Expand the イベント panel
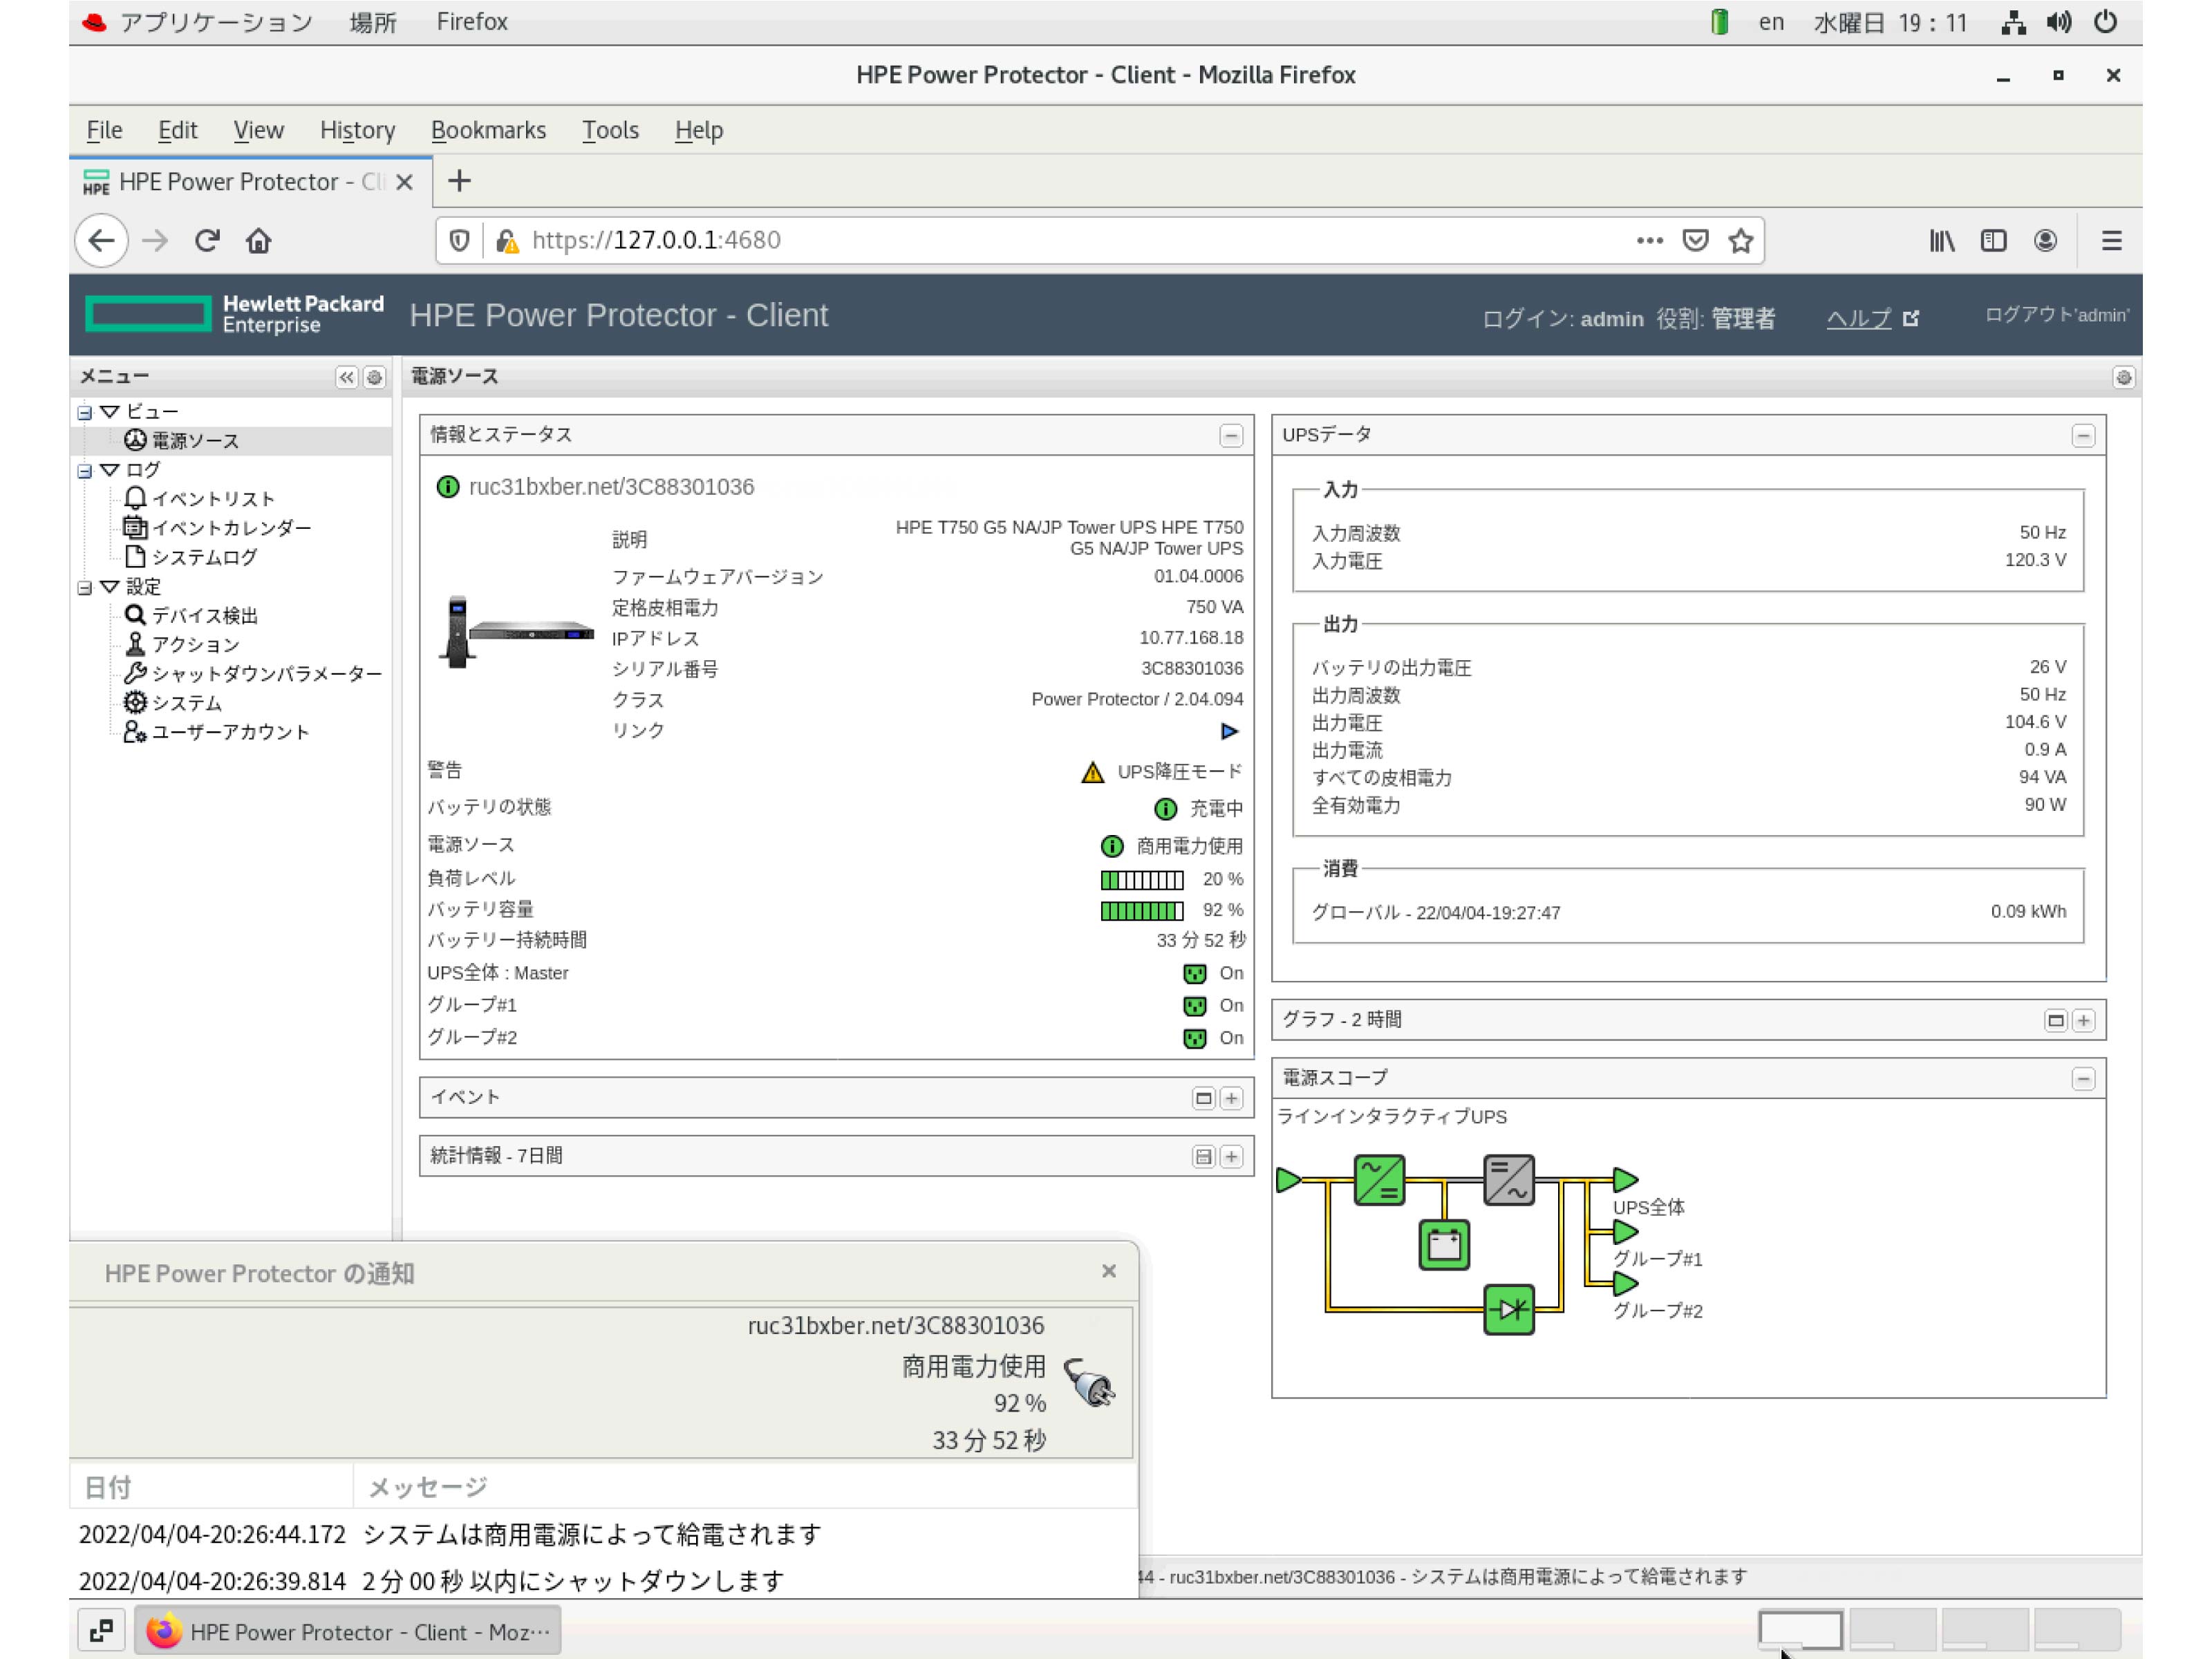Image resolution: width=2212 pixels, height=1659 pixels. [x=1231, y=1098]
